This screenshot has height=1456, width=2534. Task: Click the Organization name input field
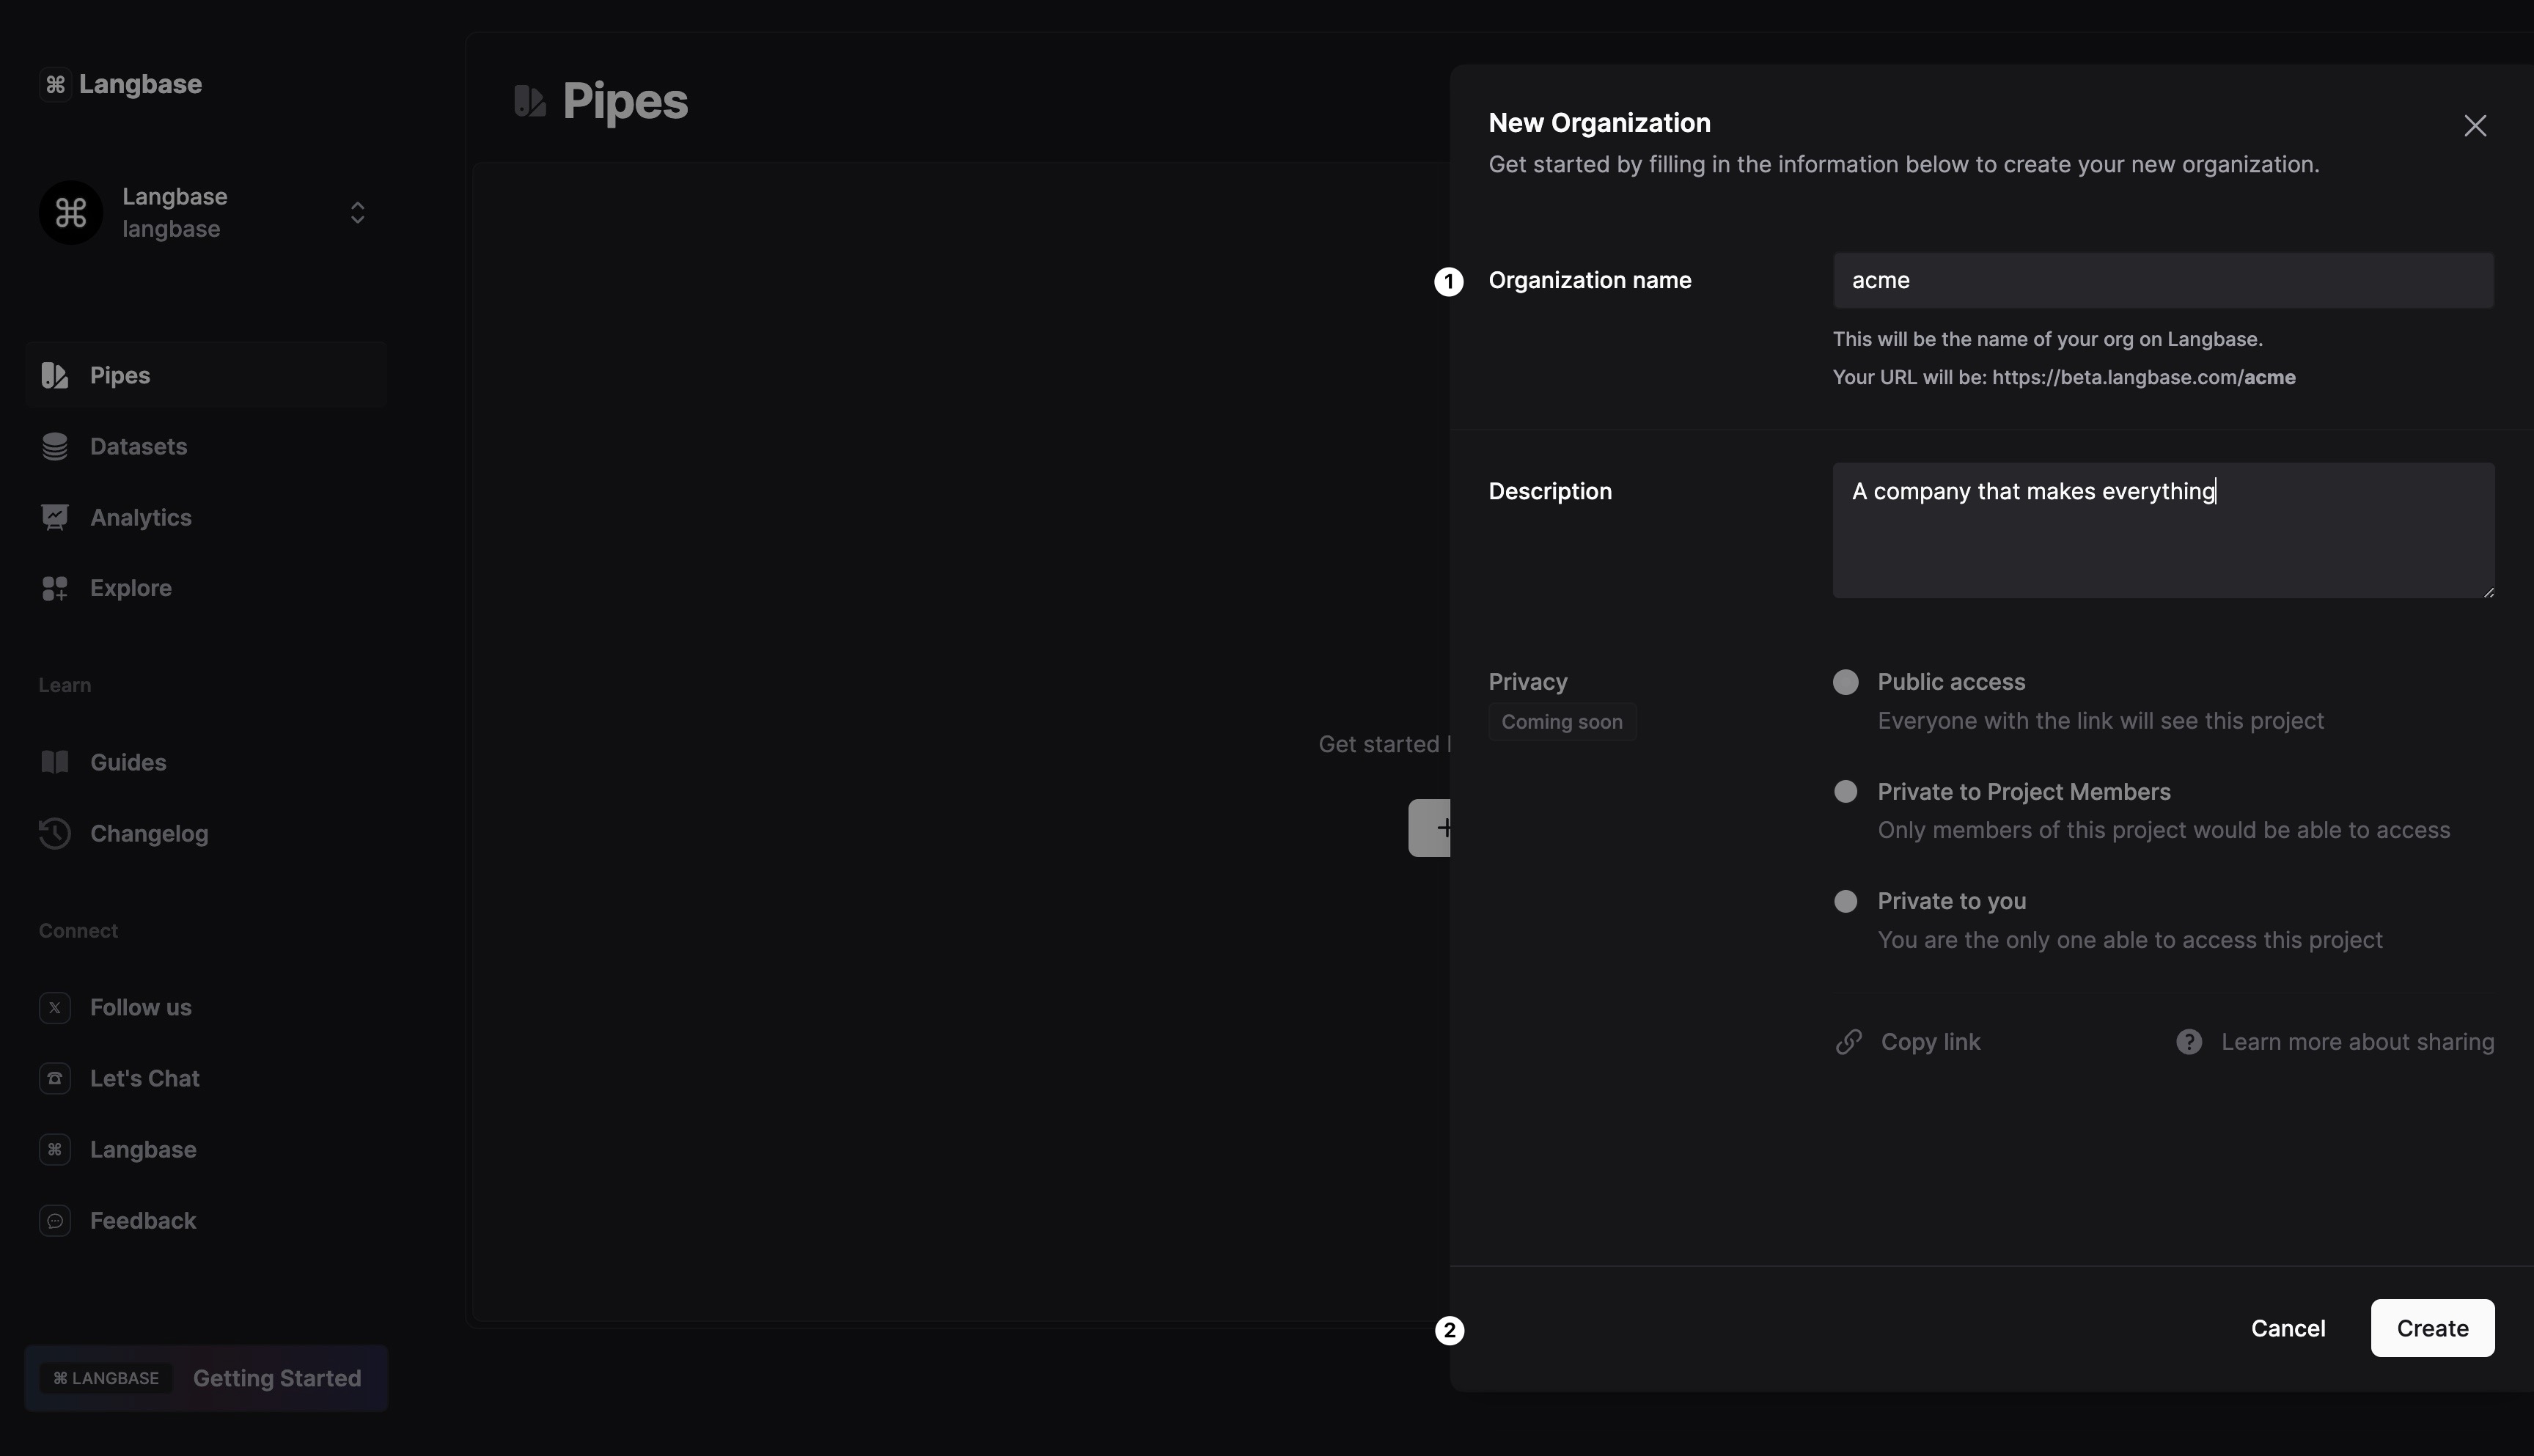pyautogui.click(x=2162, y=281)
